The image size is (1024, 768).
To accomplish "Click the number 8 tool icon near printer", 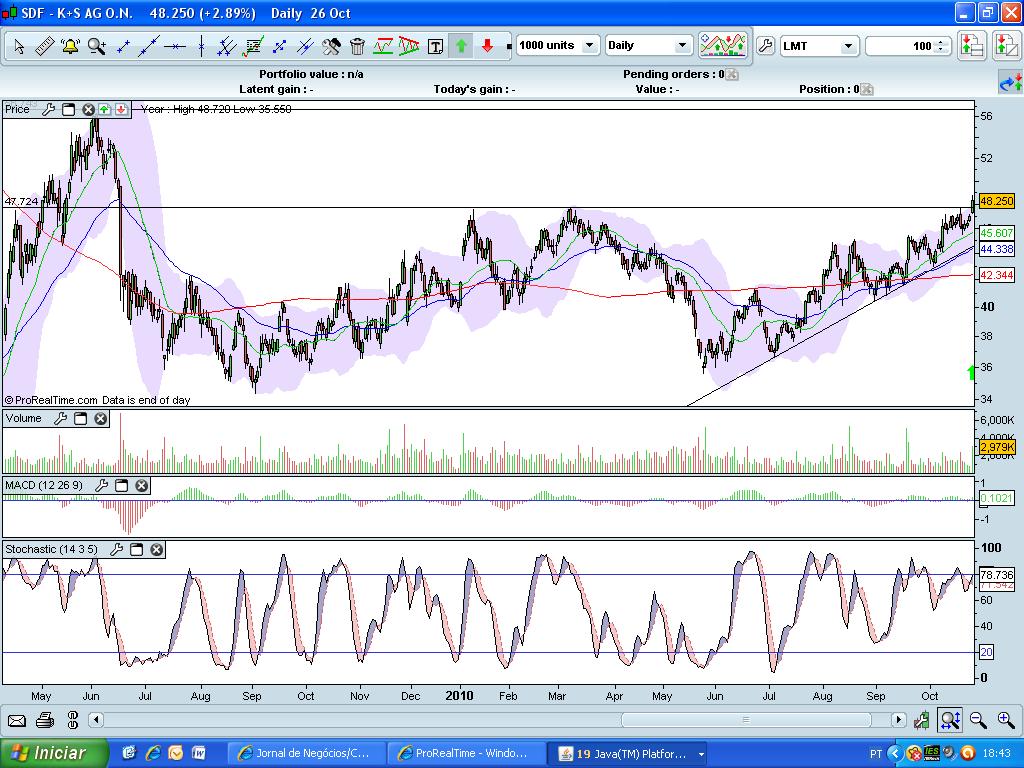I will (72, 721).
